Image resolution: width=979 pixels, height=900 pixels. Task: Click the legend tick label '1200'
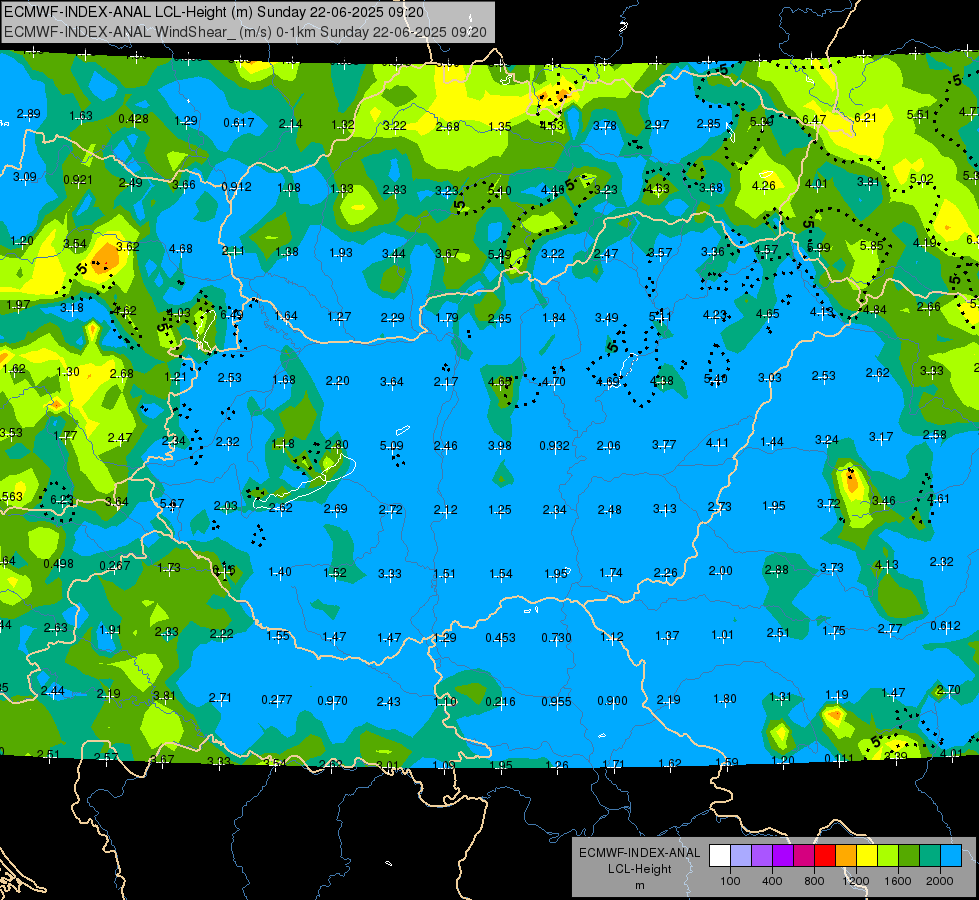pyautogui.click(x=856, y=881)
